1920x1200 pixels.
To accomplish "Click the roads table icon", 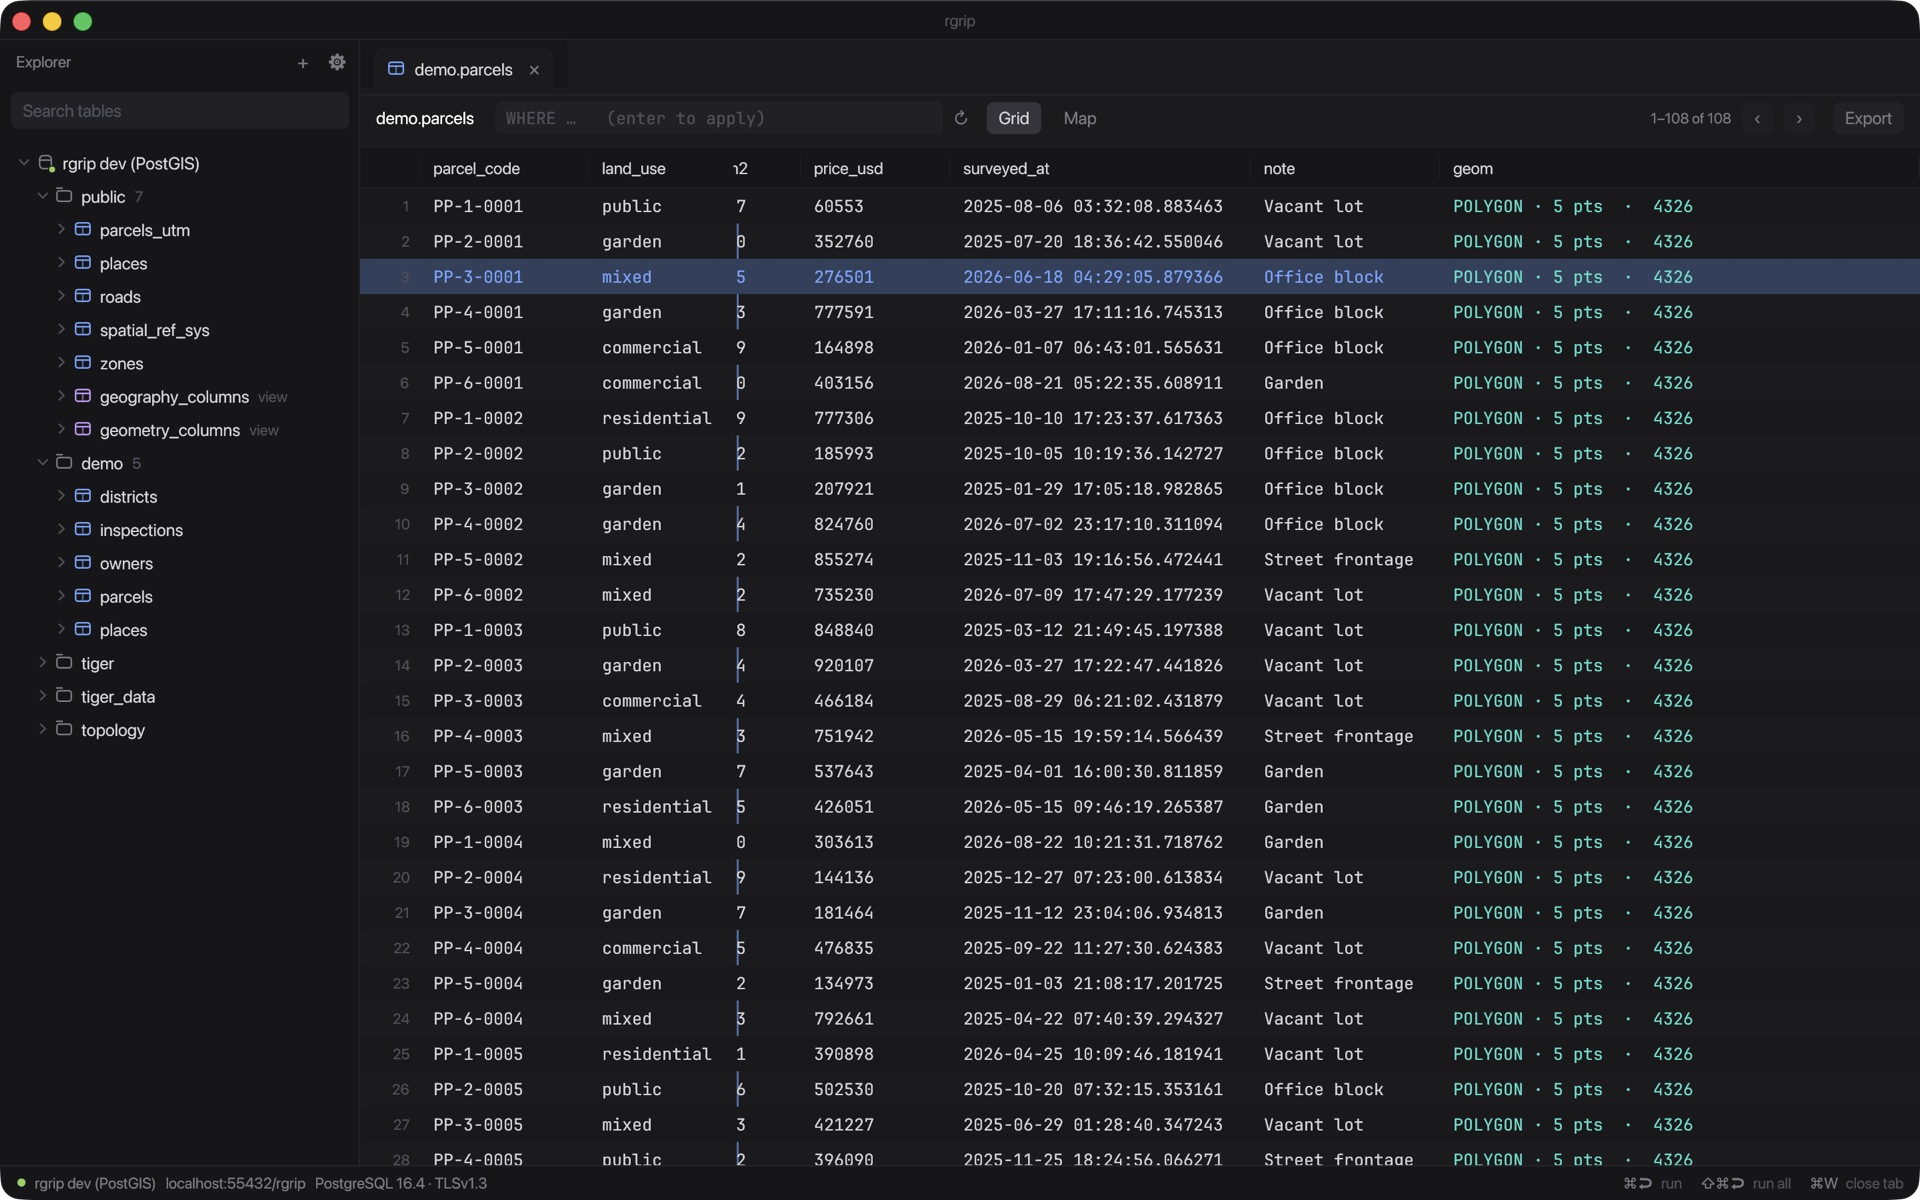I will pos(83,296).
